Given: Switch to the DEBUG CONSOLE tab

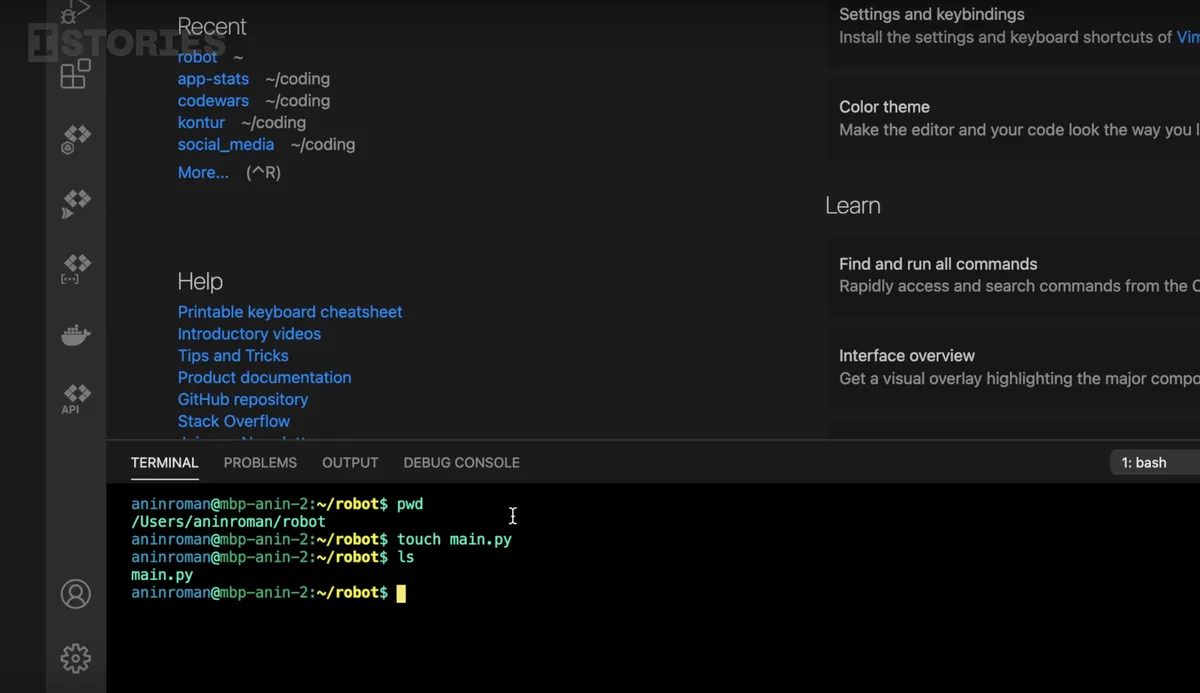Looking at the screenshot, I should [461, 463].
